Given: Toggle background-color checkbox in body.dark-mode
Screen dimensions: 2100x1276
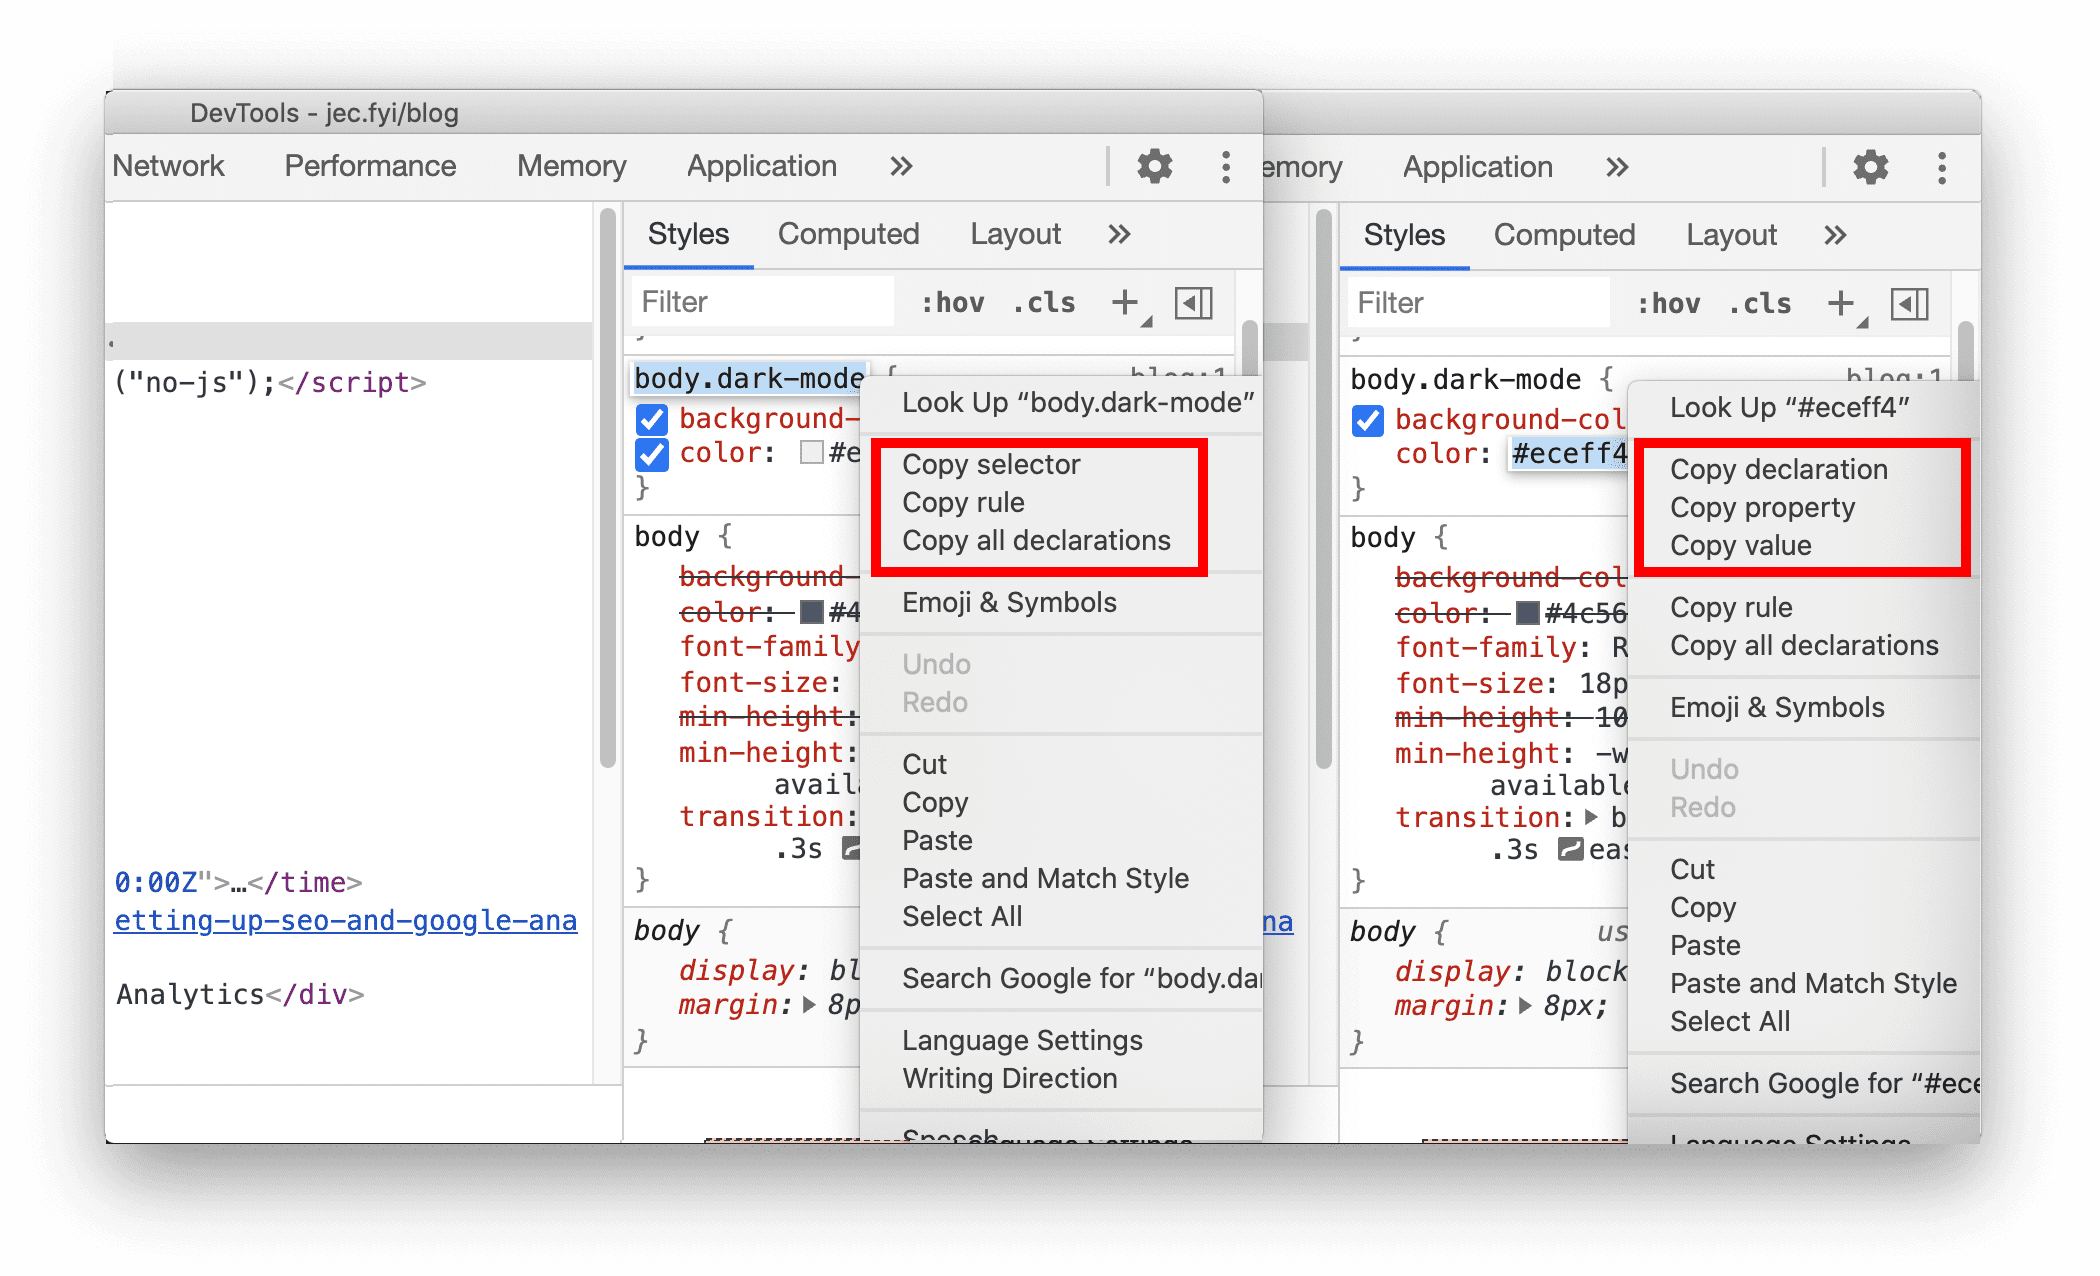Looking at the screenshot, I should click(x=650, y=420).
